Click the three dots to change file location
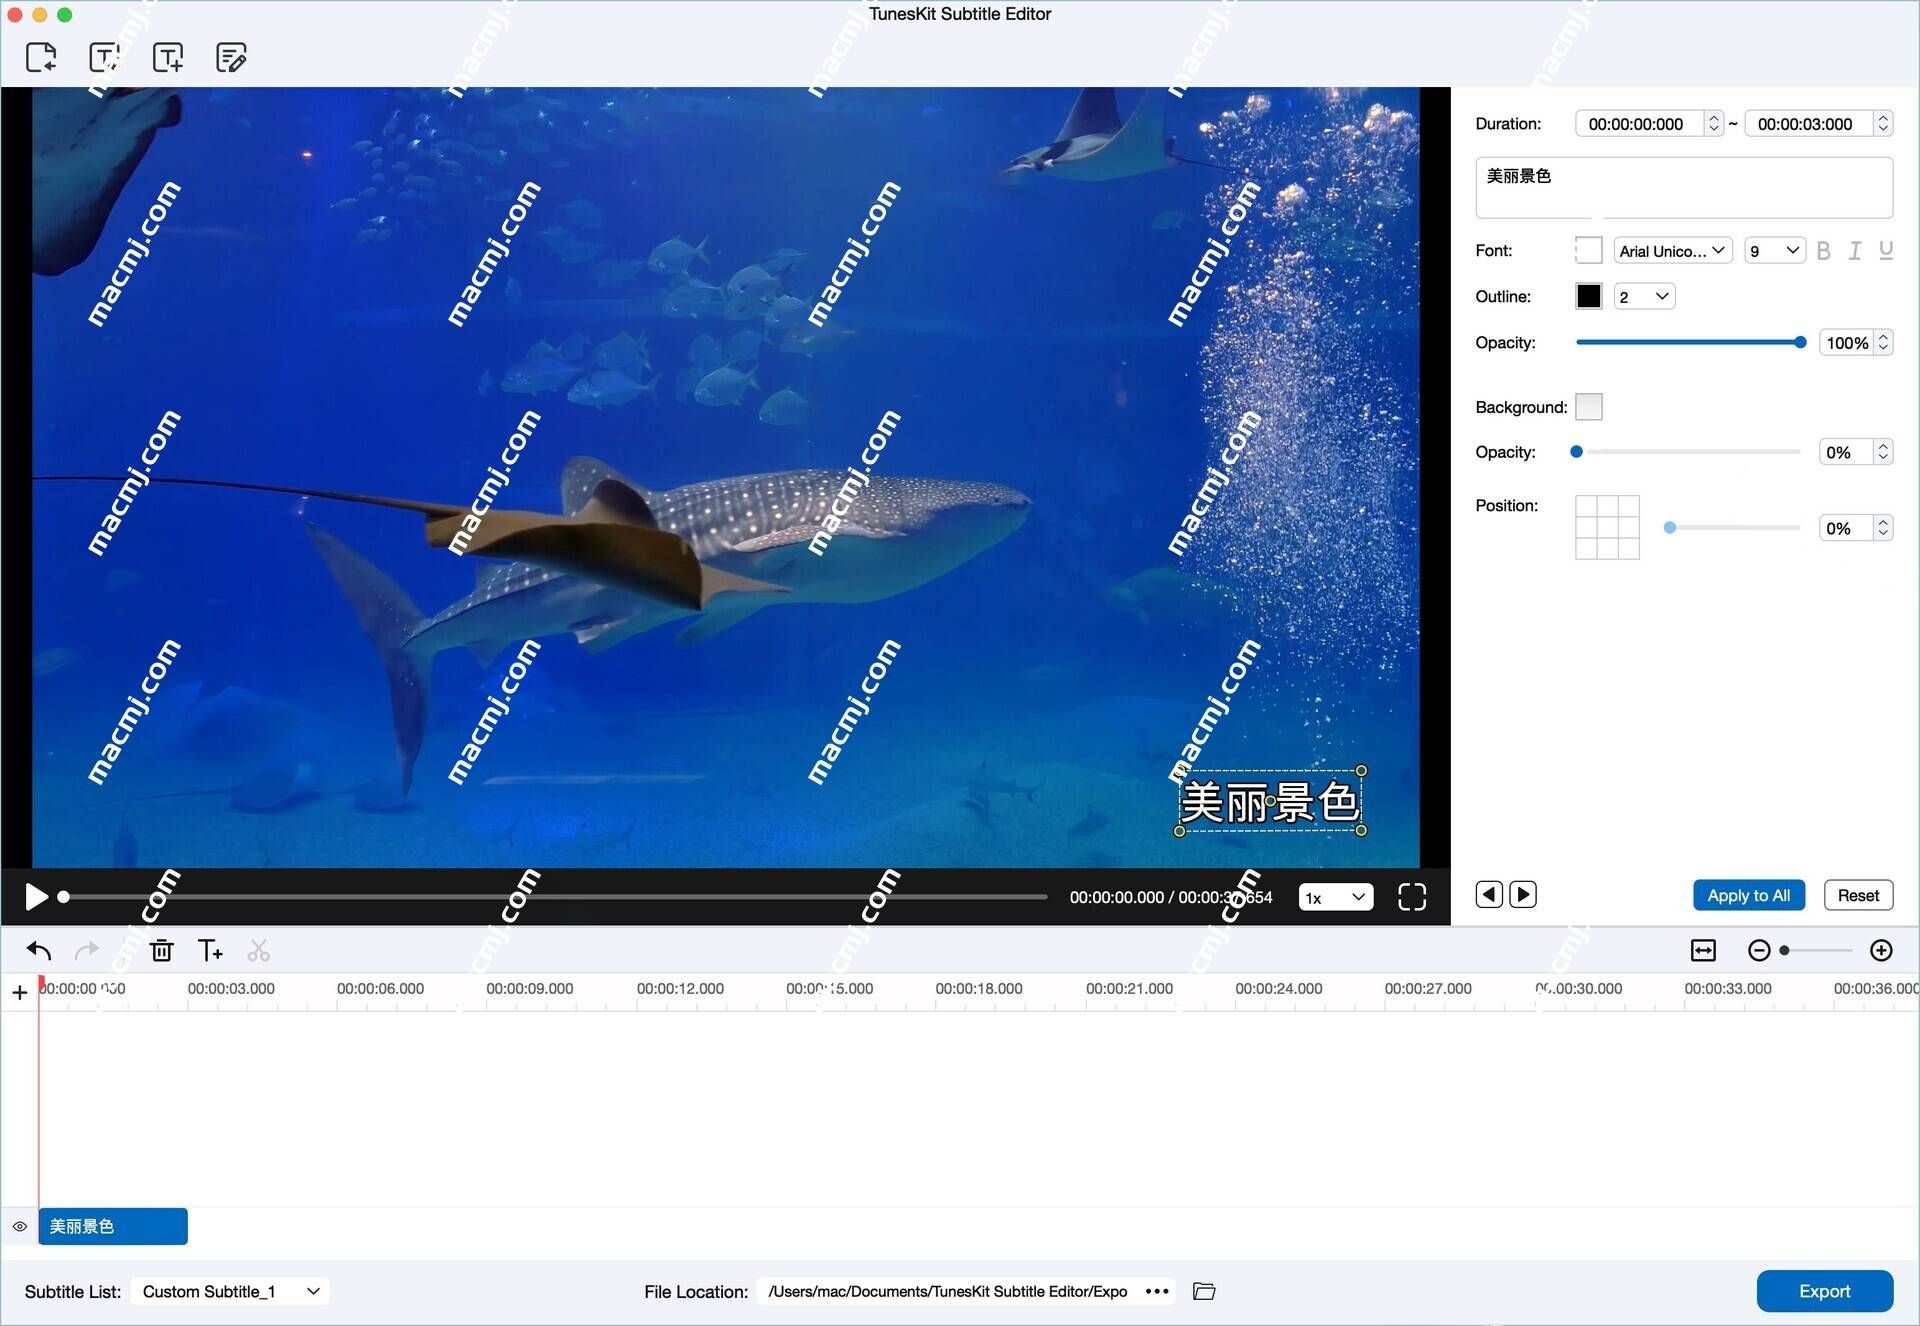 point(1157,1291)
